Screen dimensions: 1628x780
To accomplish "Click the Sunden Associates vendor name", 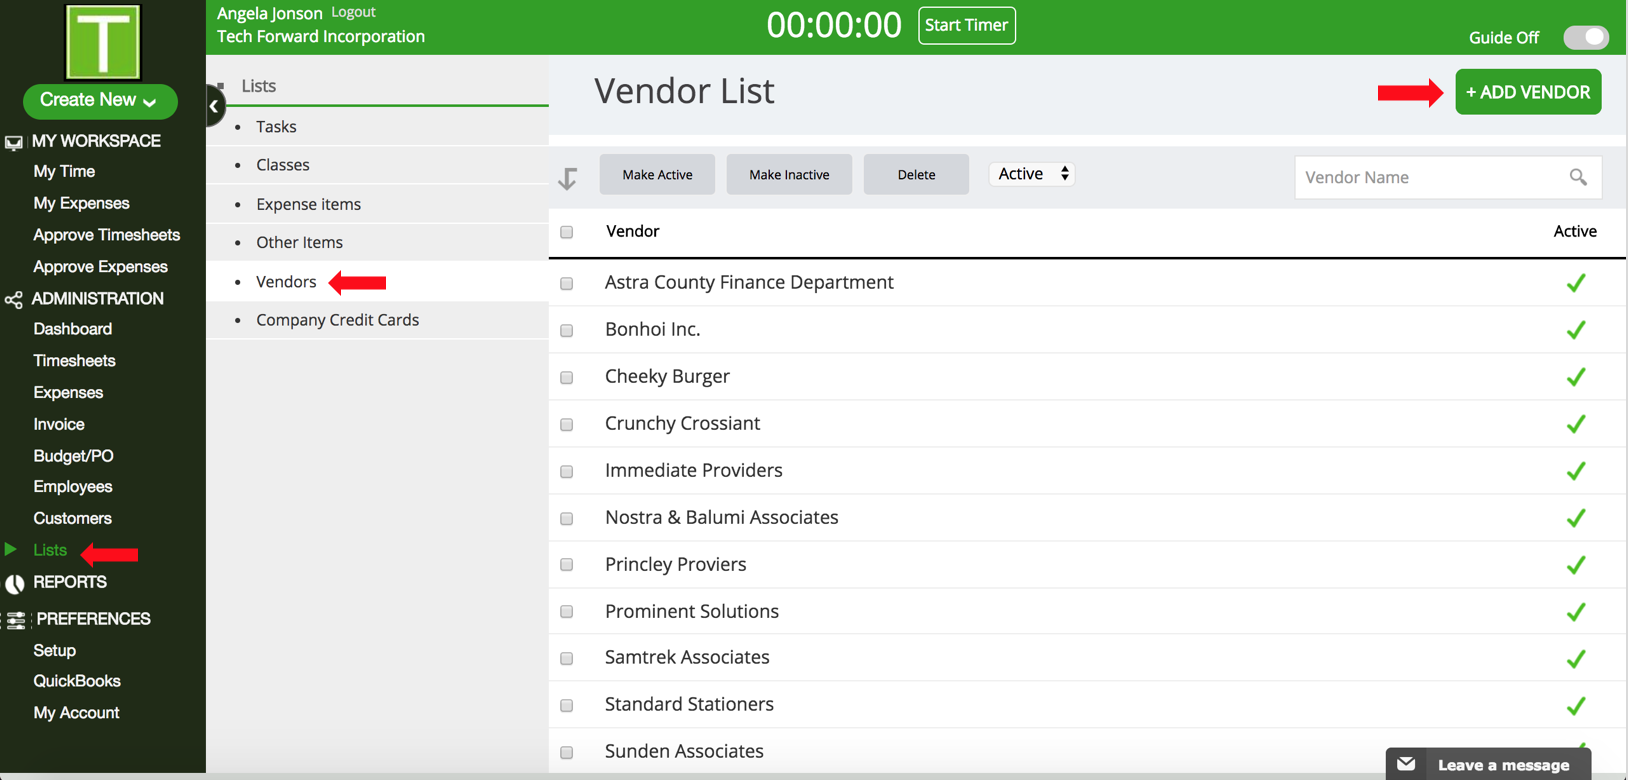I will click(684, 751).
